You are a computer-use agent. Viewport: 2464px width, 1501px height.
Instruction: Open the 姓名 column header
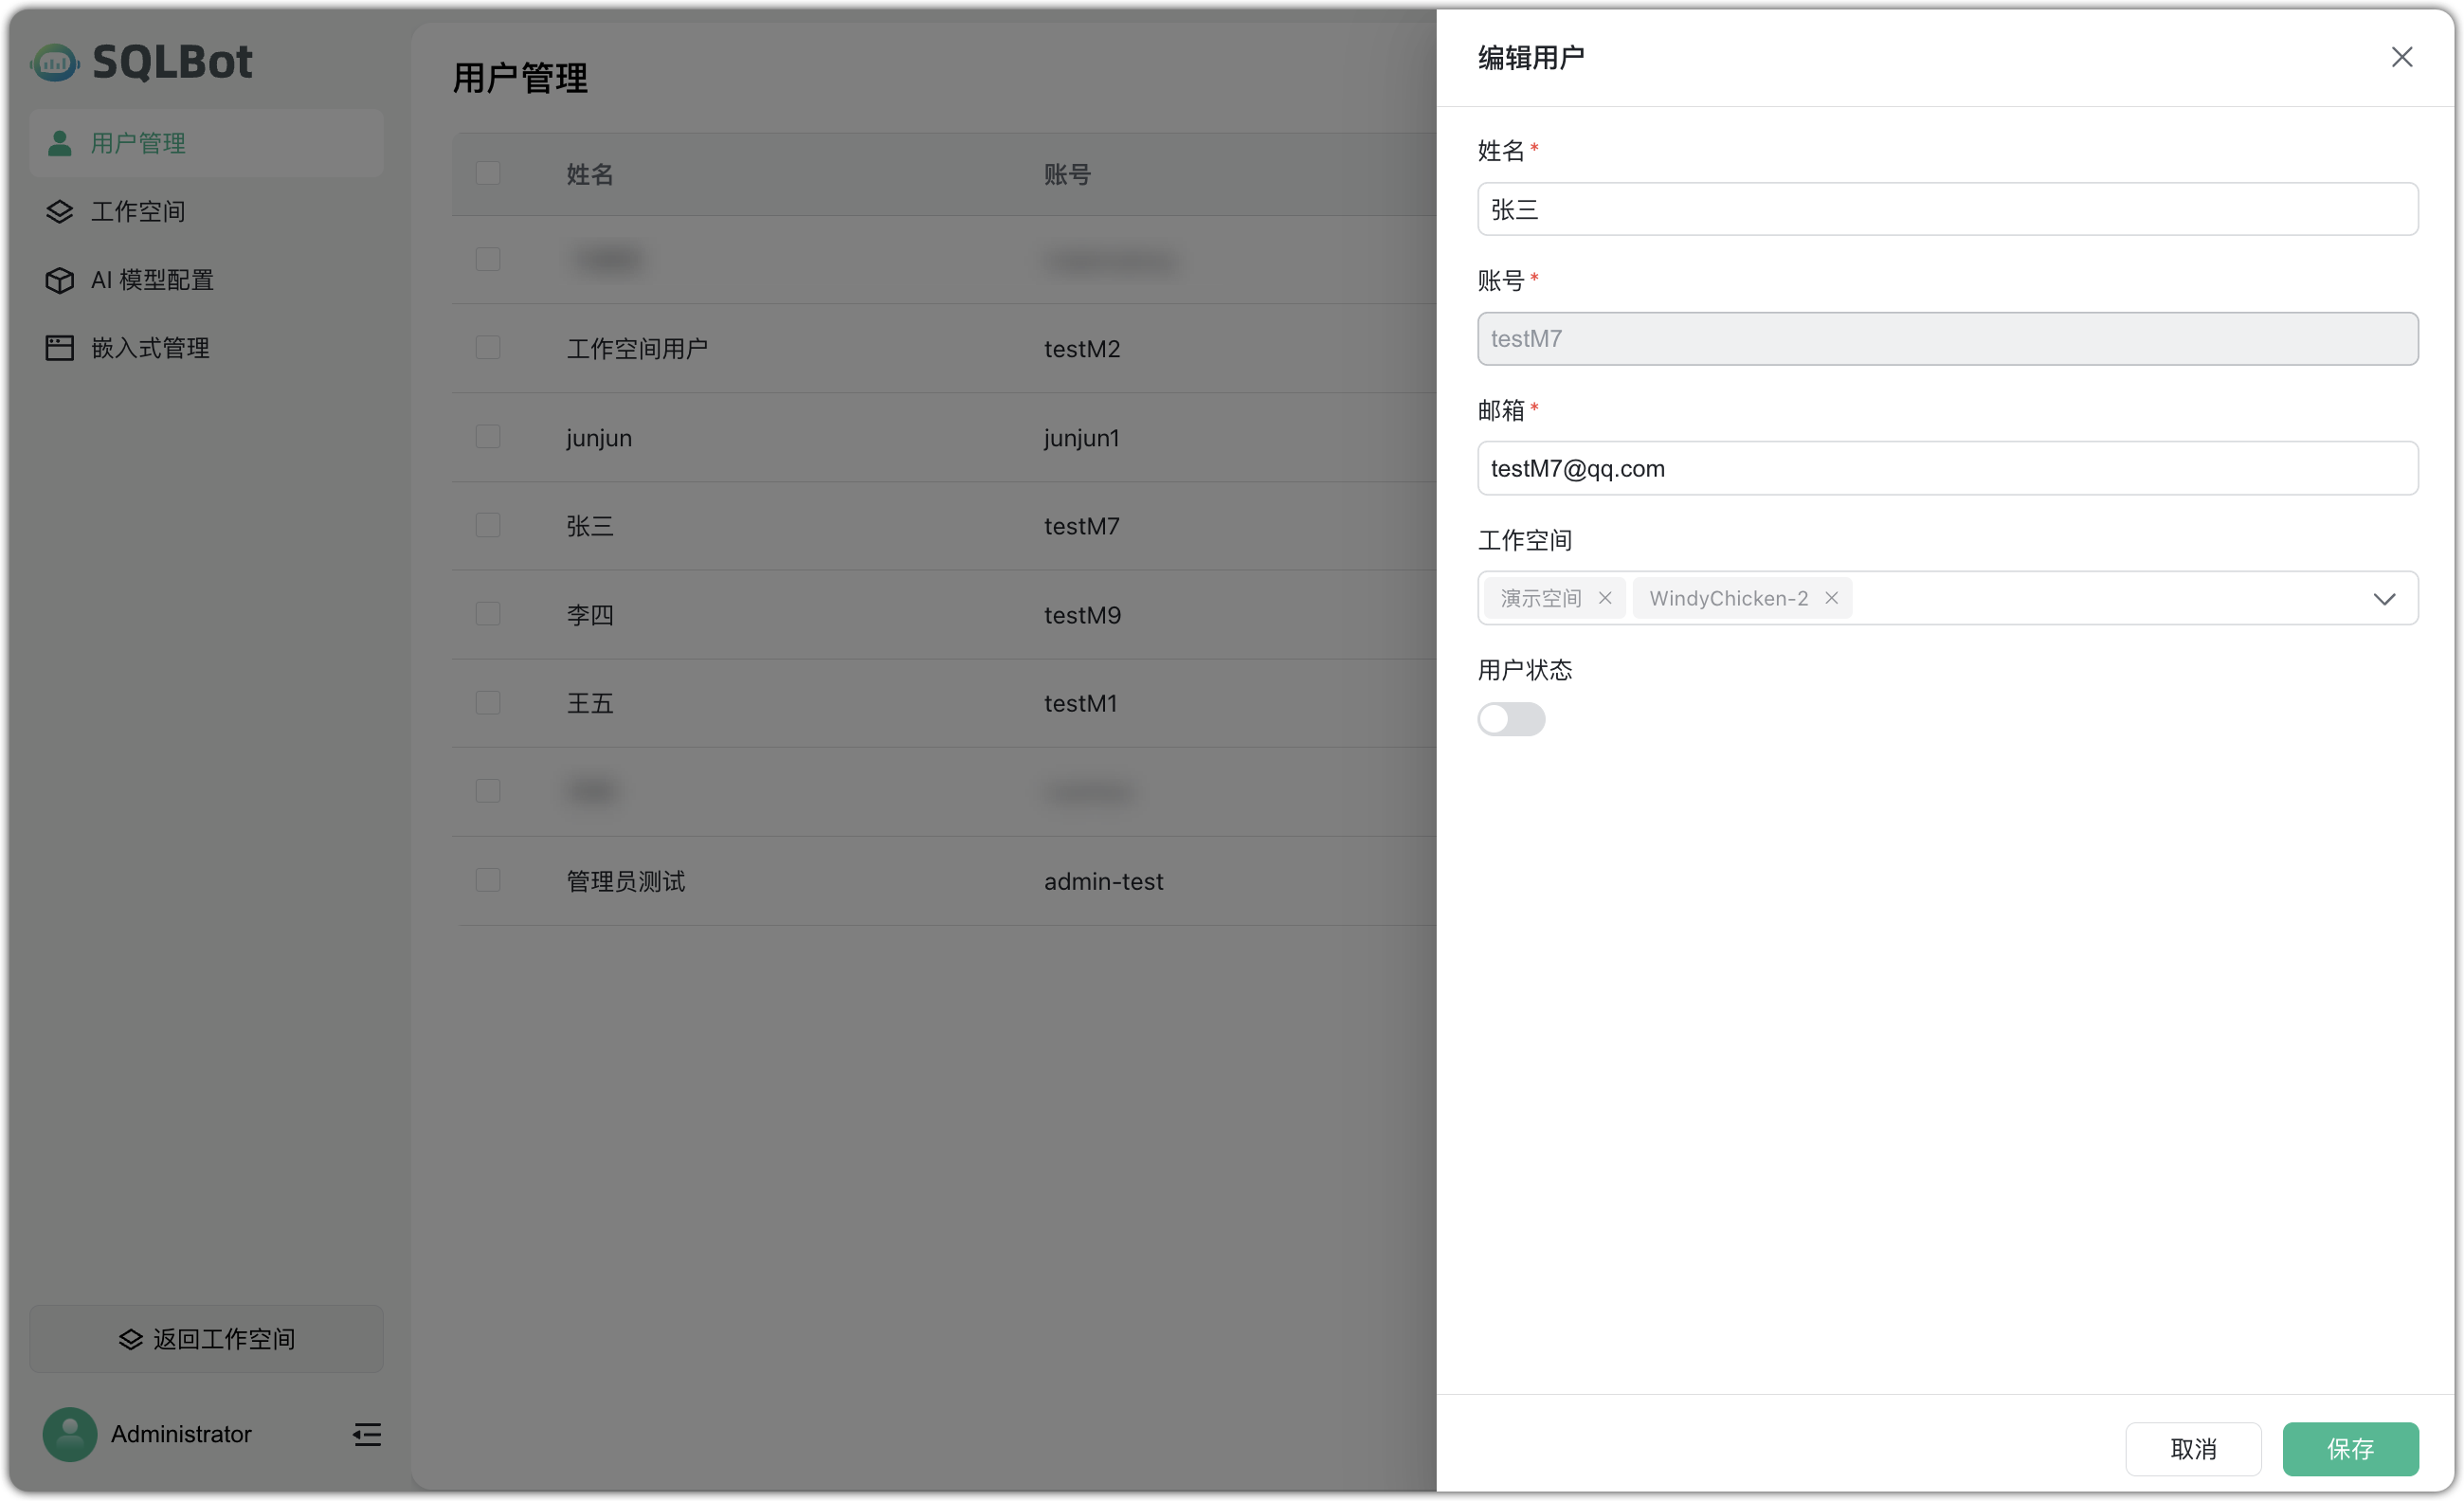589,173
